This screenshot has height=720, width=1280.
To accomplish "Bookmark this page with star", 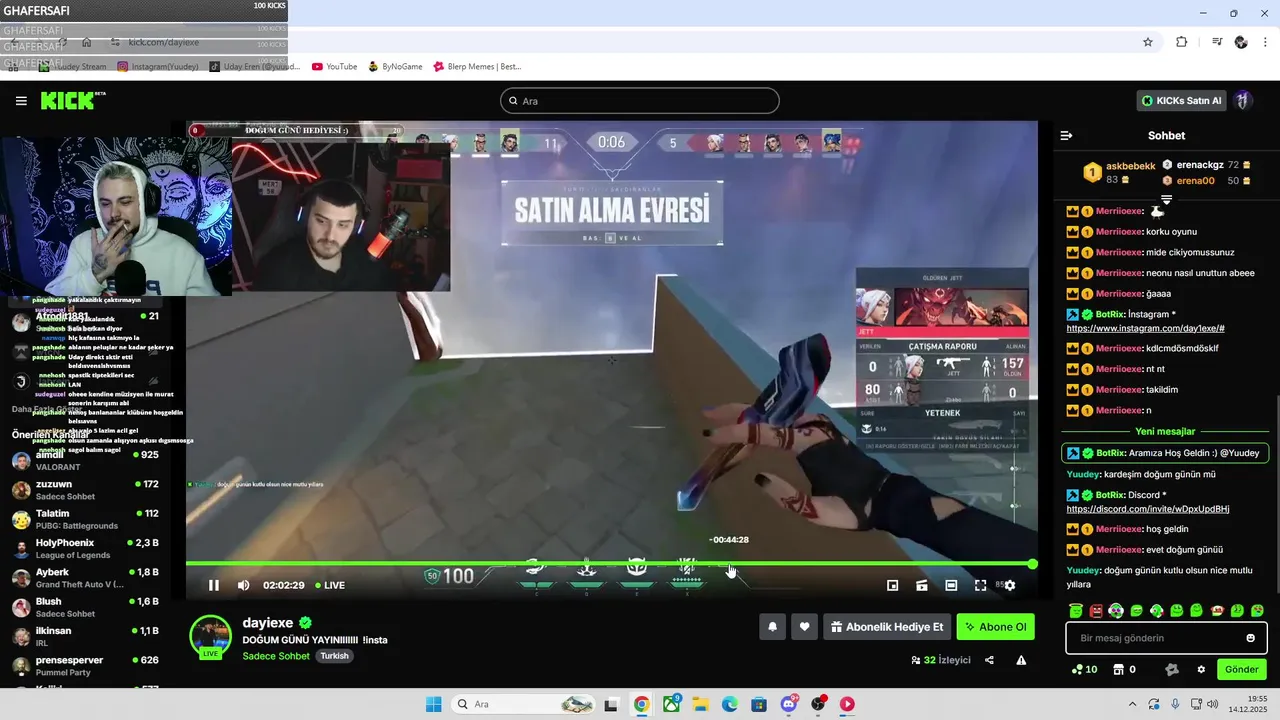I will tap(1148, 42).
